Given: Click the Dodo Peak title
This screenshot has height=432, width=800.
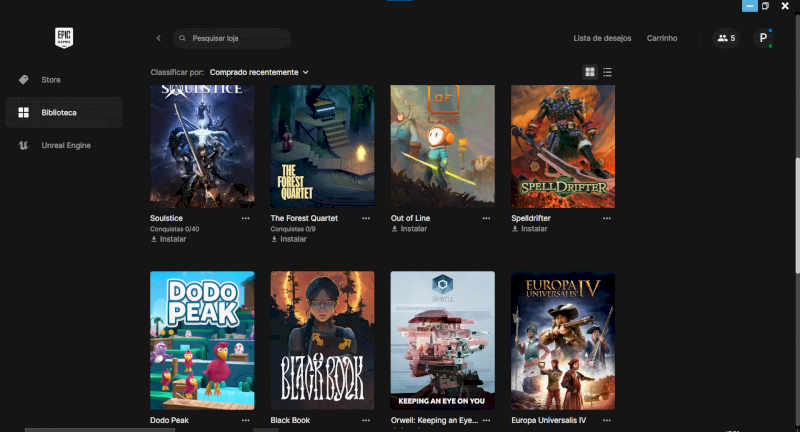Looking at the screenshot, I should (169, 420).
